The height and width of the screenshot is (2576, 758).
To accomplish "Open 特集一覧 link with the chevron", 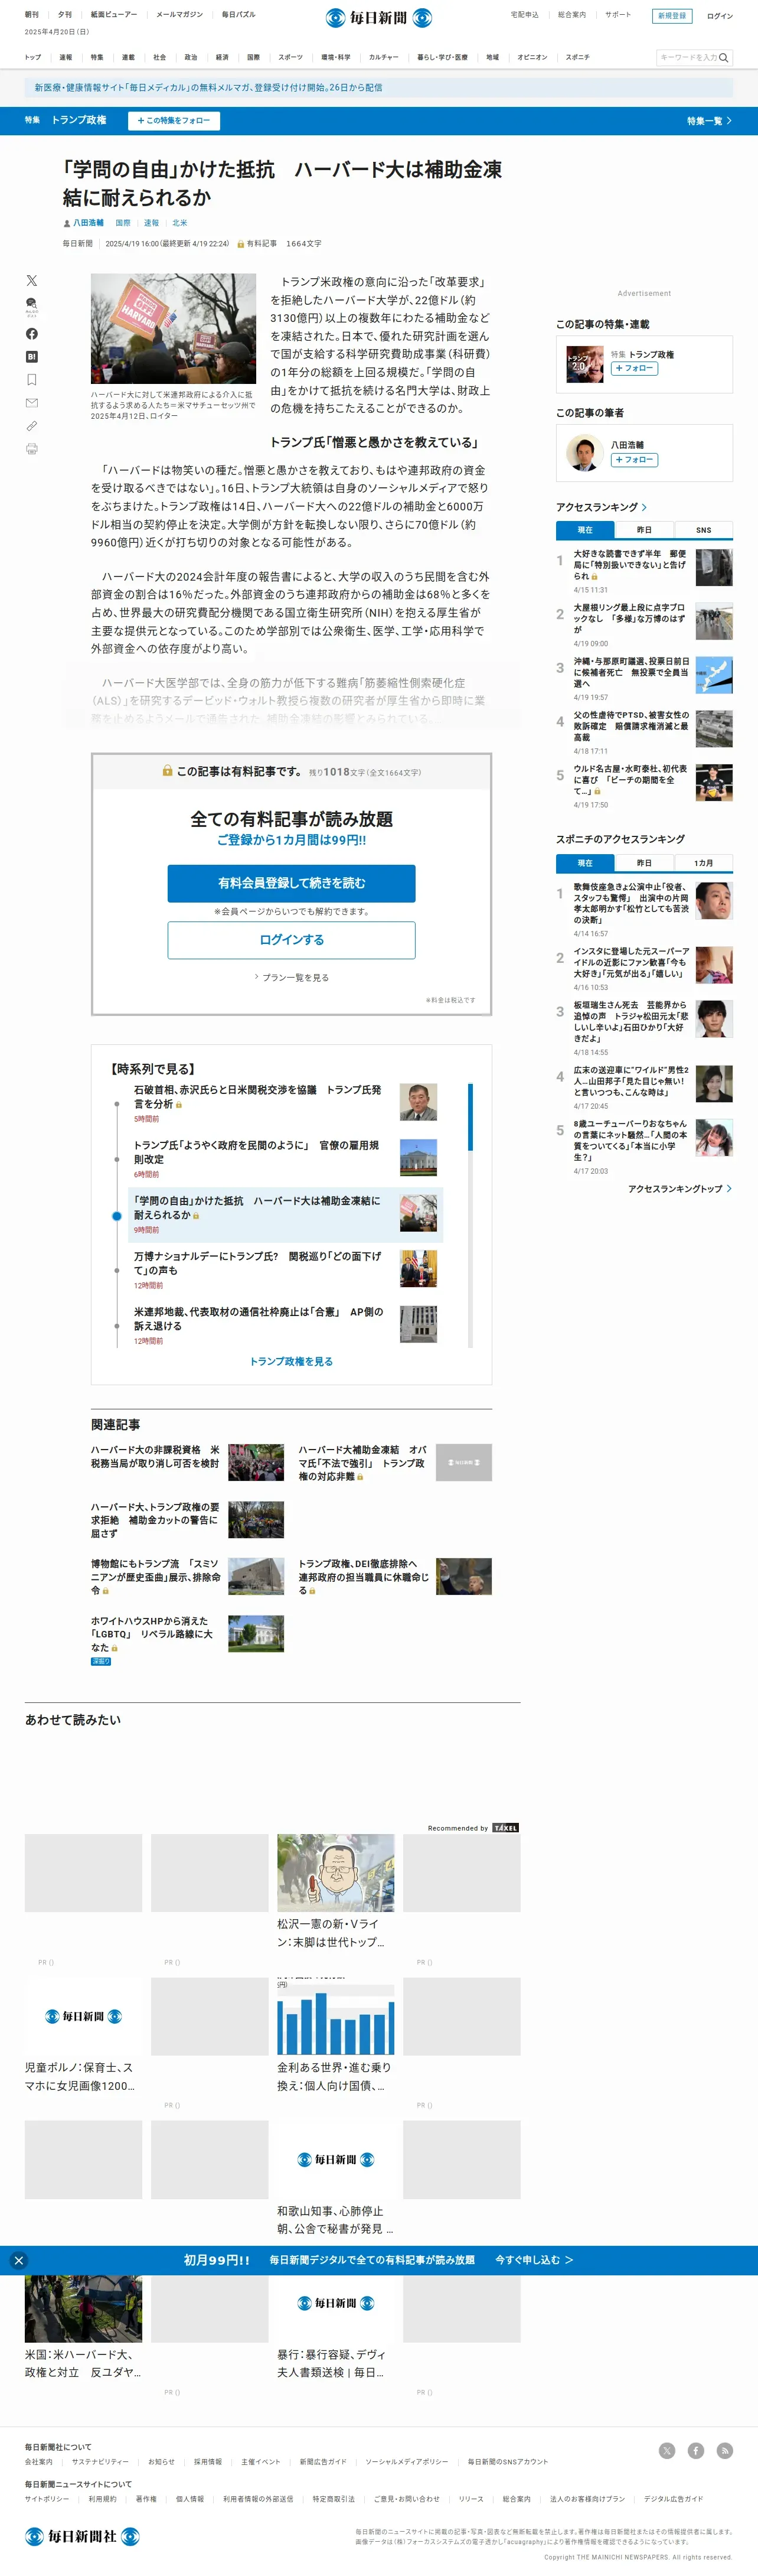I will point(709,121).
